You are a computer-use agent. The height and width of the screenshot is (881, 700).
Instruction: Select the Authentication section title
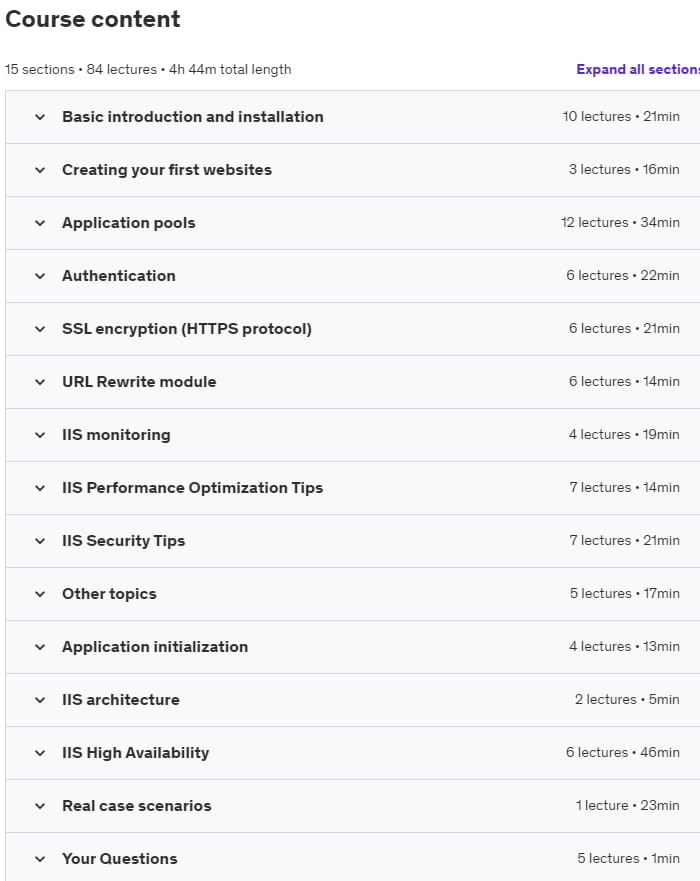pyautogui.click(x=119, y=275)
